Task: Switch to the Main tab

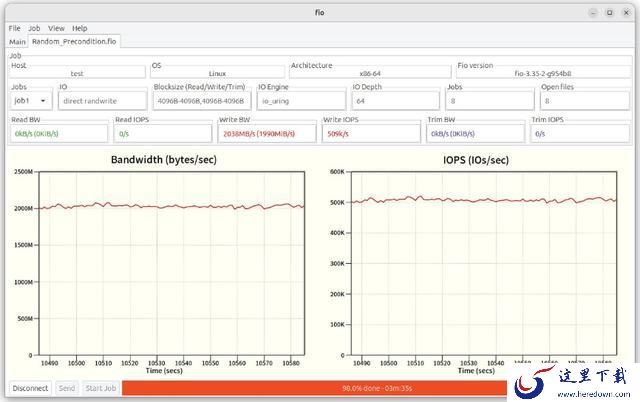Action: pyautogui.click(x=17, y=42)
